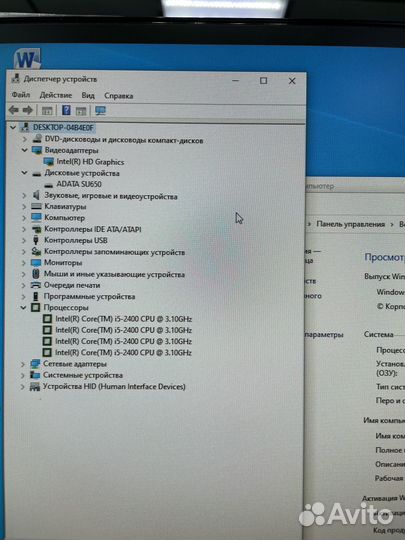Open the Вид menu

pyautogui.click(x=88, y=95)
